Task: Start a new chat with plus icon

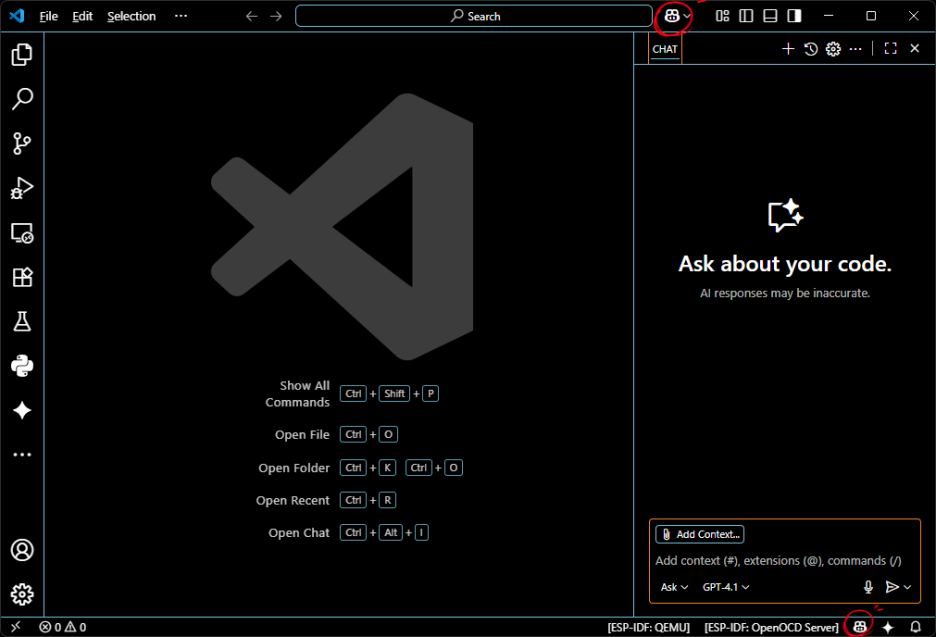Action: (788, 48)
